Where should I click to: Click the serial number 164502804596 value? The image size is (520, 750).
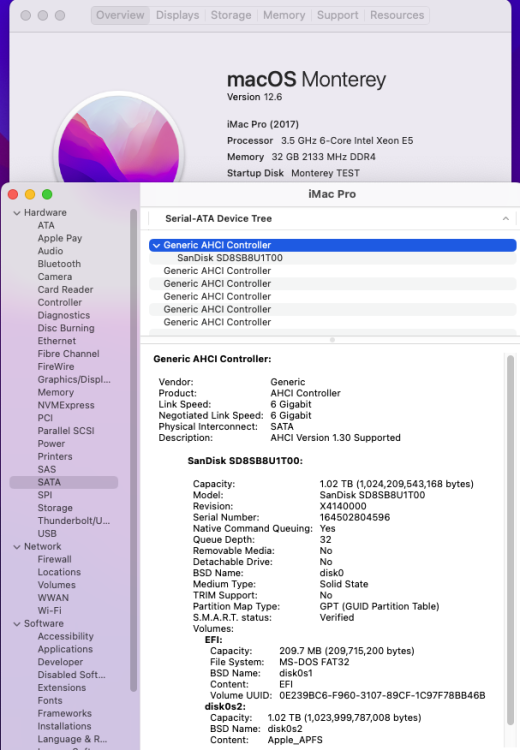click(x=354, y=518)
